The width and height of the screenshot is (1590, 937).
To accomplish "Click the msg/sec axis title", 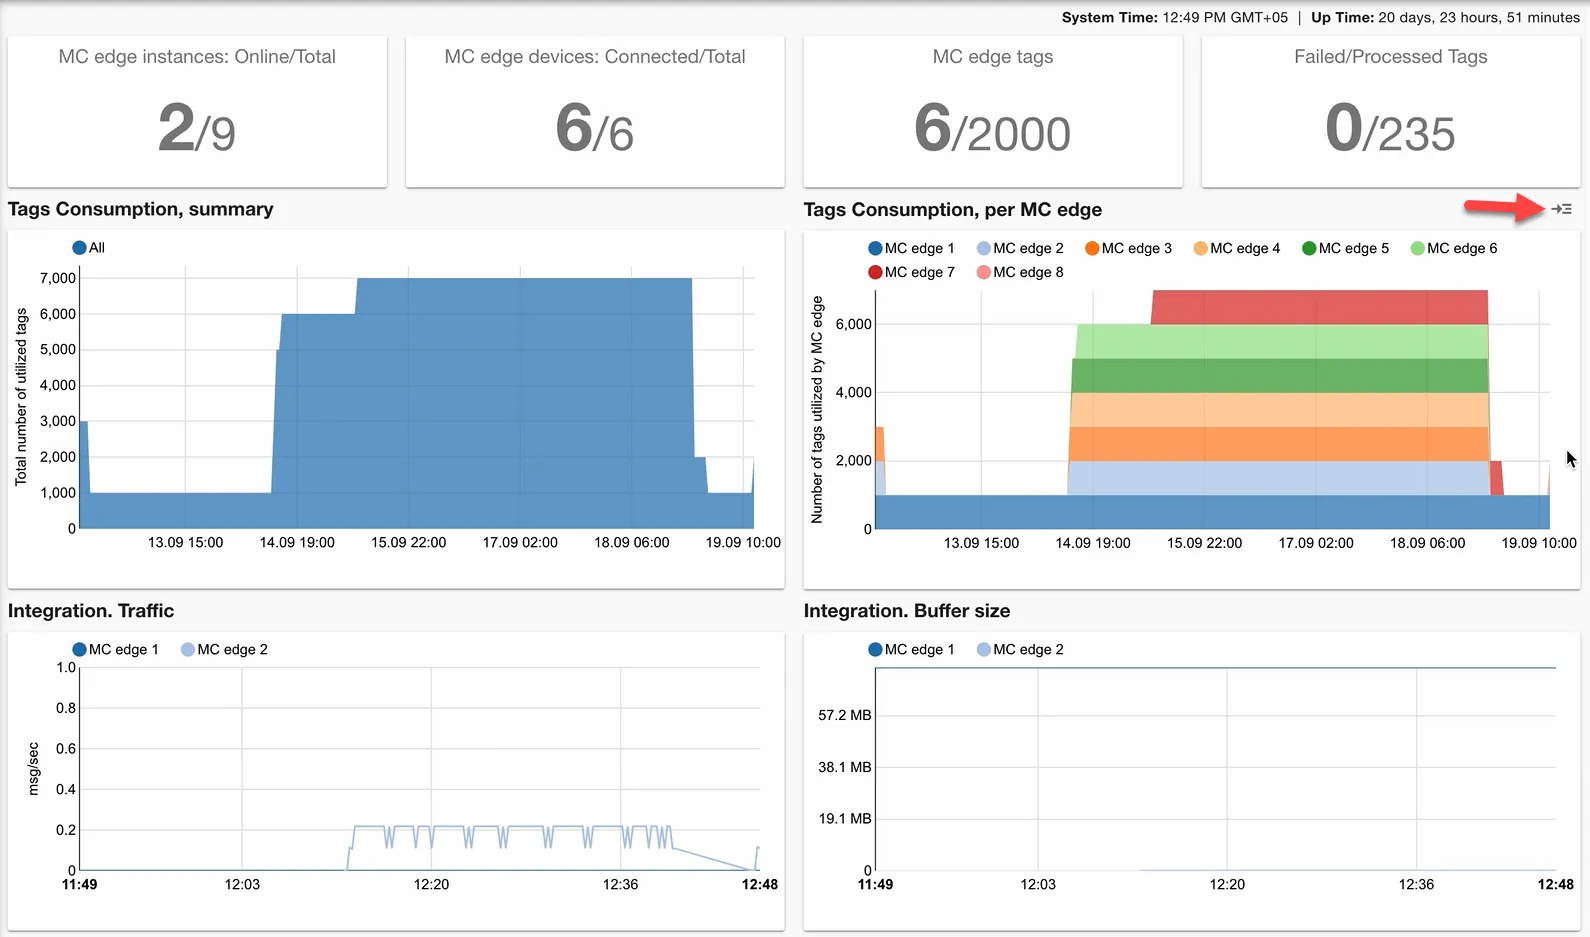I will point(33,769).
